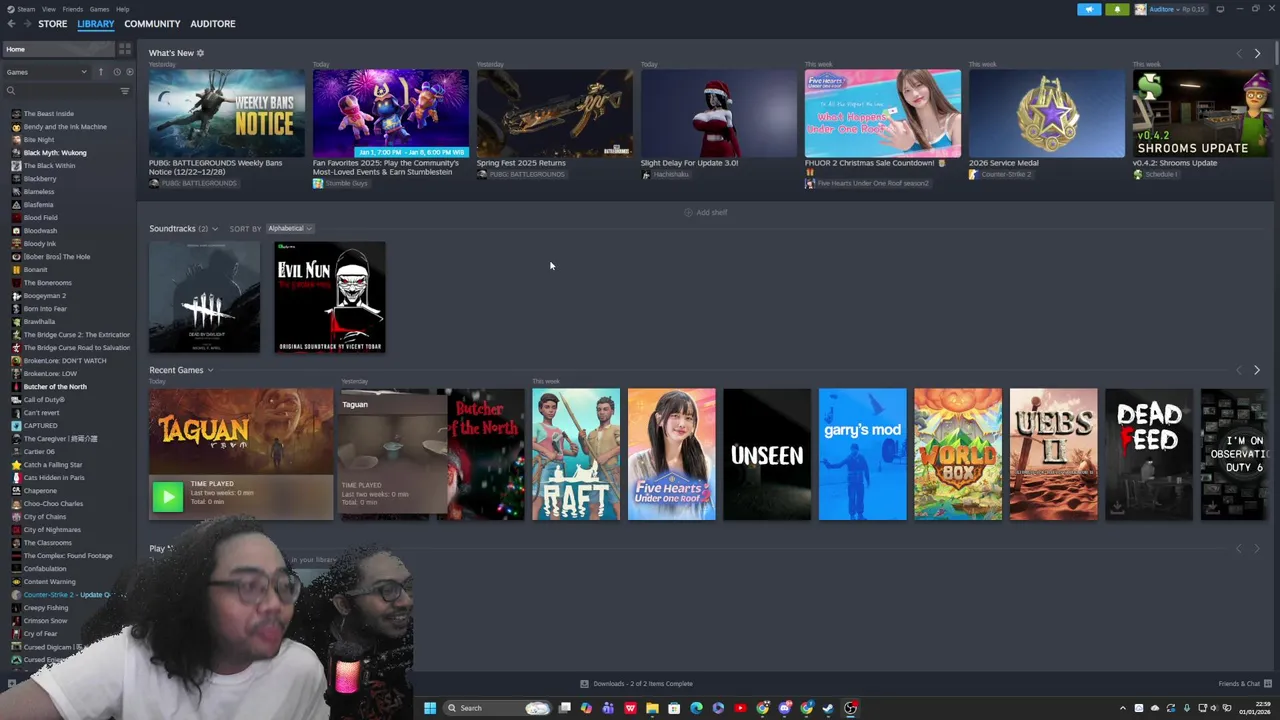Open advanced library filter options icon
The image size is (1280, 720).
click(125, 91)
